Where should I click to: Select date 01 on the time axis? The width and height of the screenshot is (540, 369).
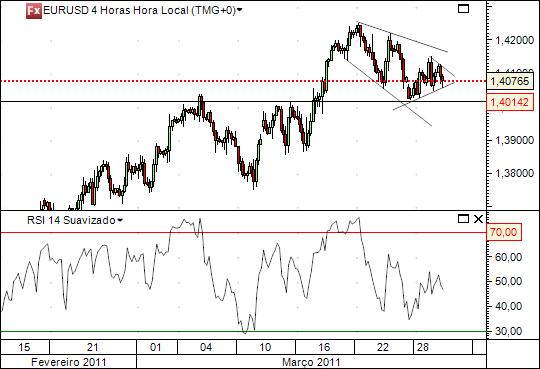click(156, 347)
